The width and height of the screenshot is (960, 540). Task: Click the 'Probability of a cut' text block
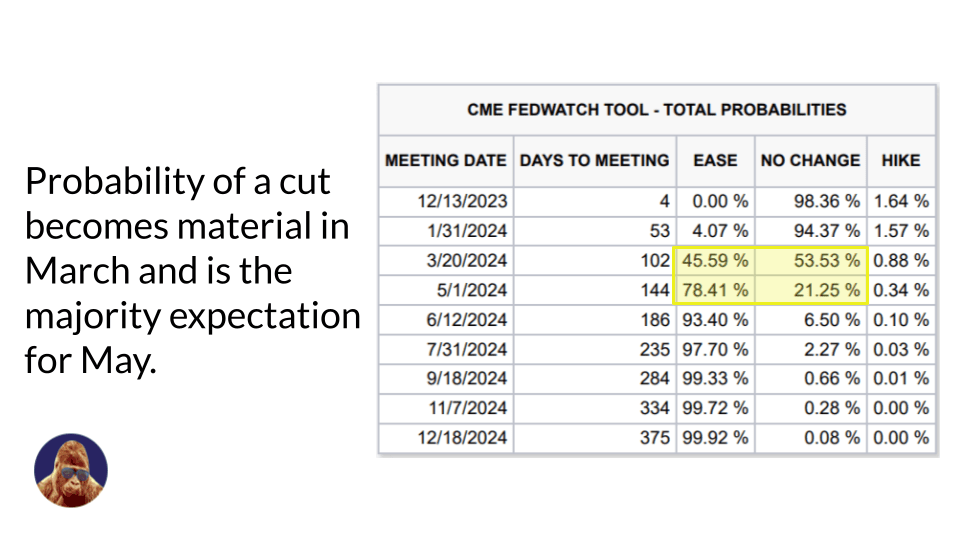click(190, 270)
